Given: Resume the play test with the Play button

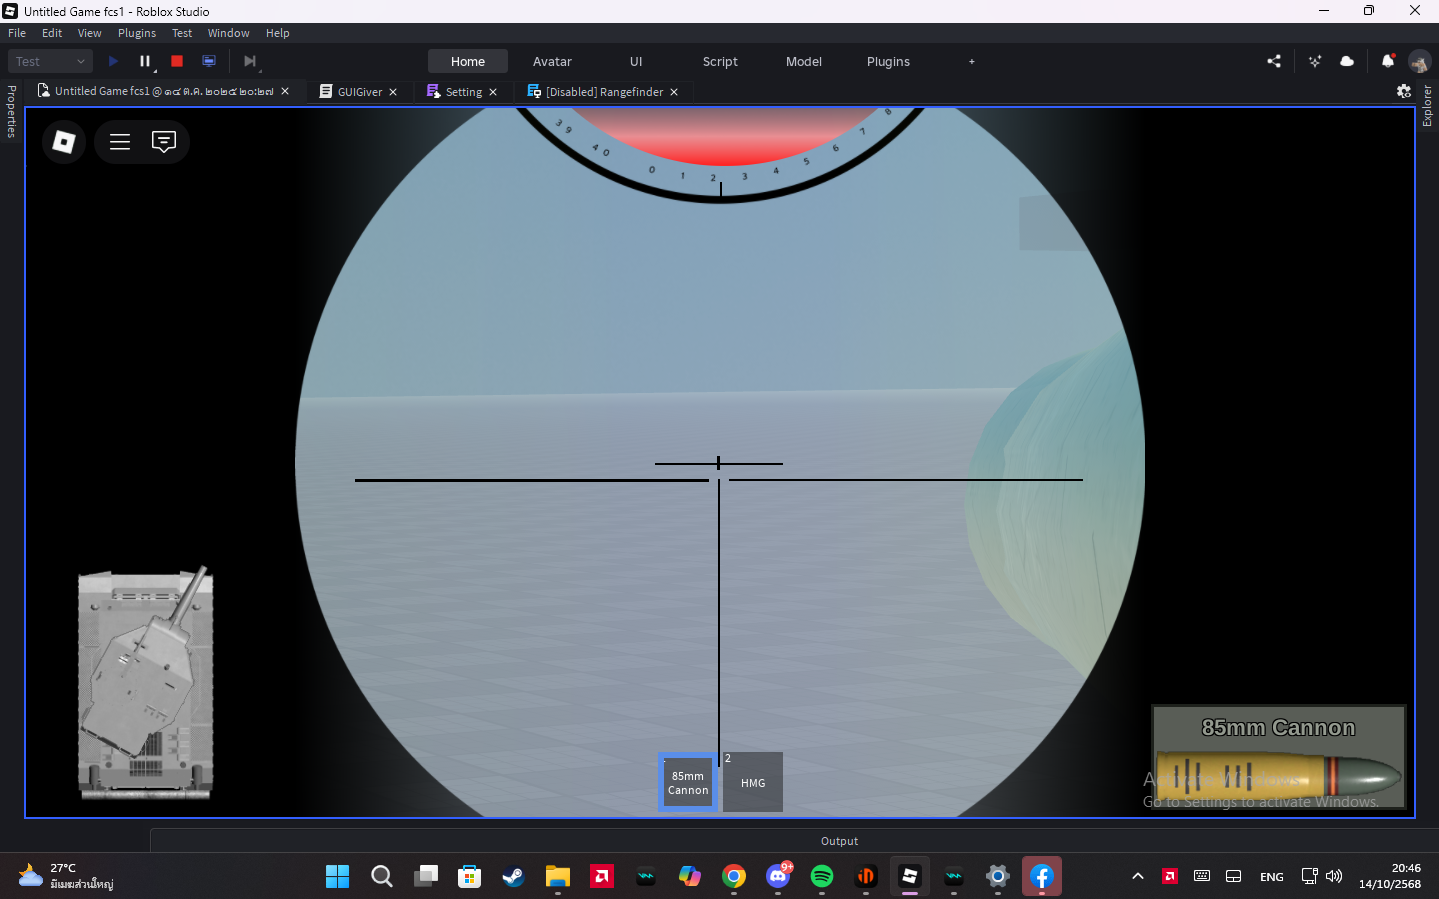Looking at the screenshot, I should [x=113, y=61].
